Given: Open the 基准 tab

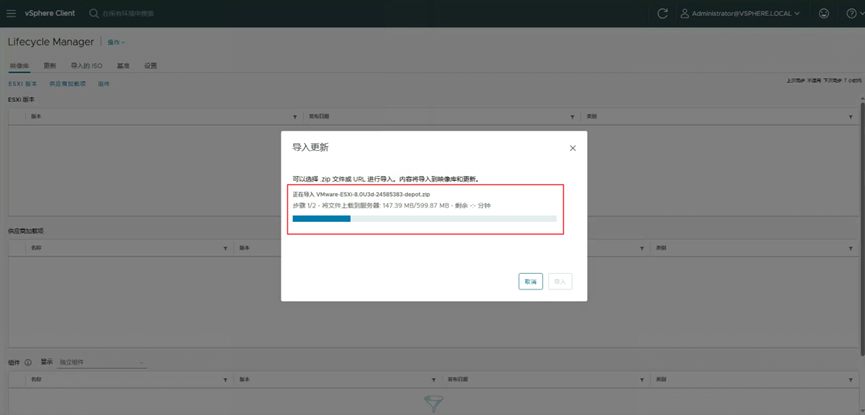Looking at the screenshot, I should tap(123, 66).
